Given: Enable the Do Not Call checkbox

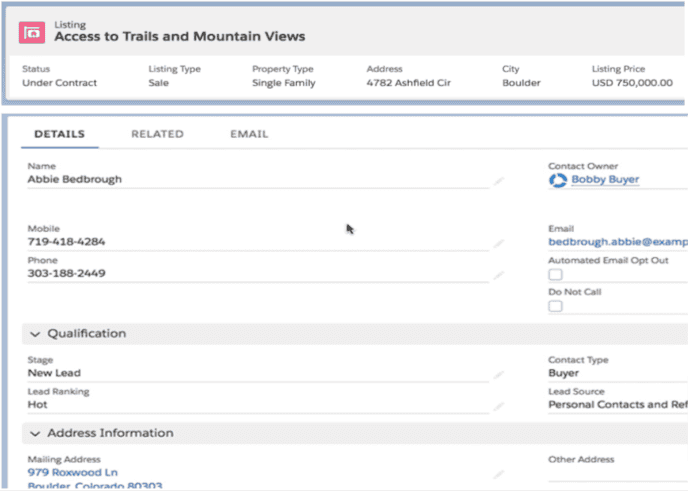Looking at the screenshot, I should 555,306.
